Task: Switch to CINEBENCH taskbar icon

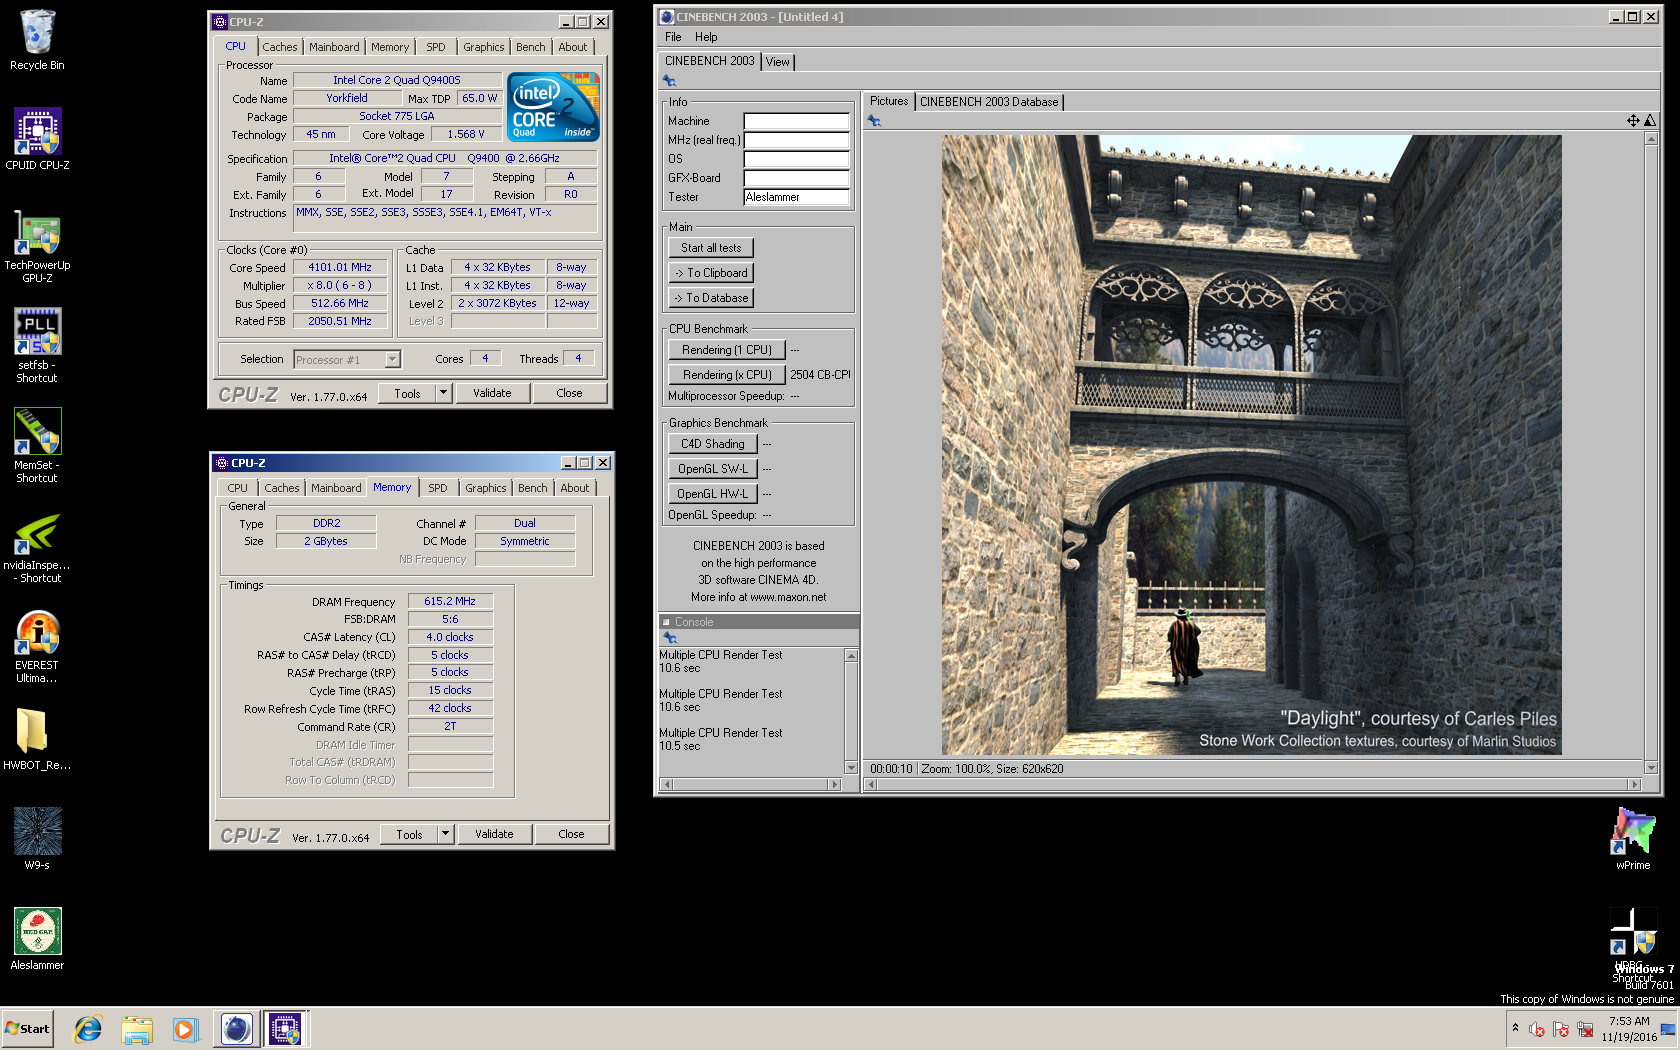Action: point(237,1029)
